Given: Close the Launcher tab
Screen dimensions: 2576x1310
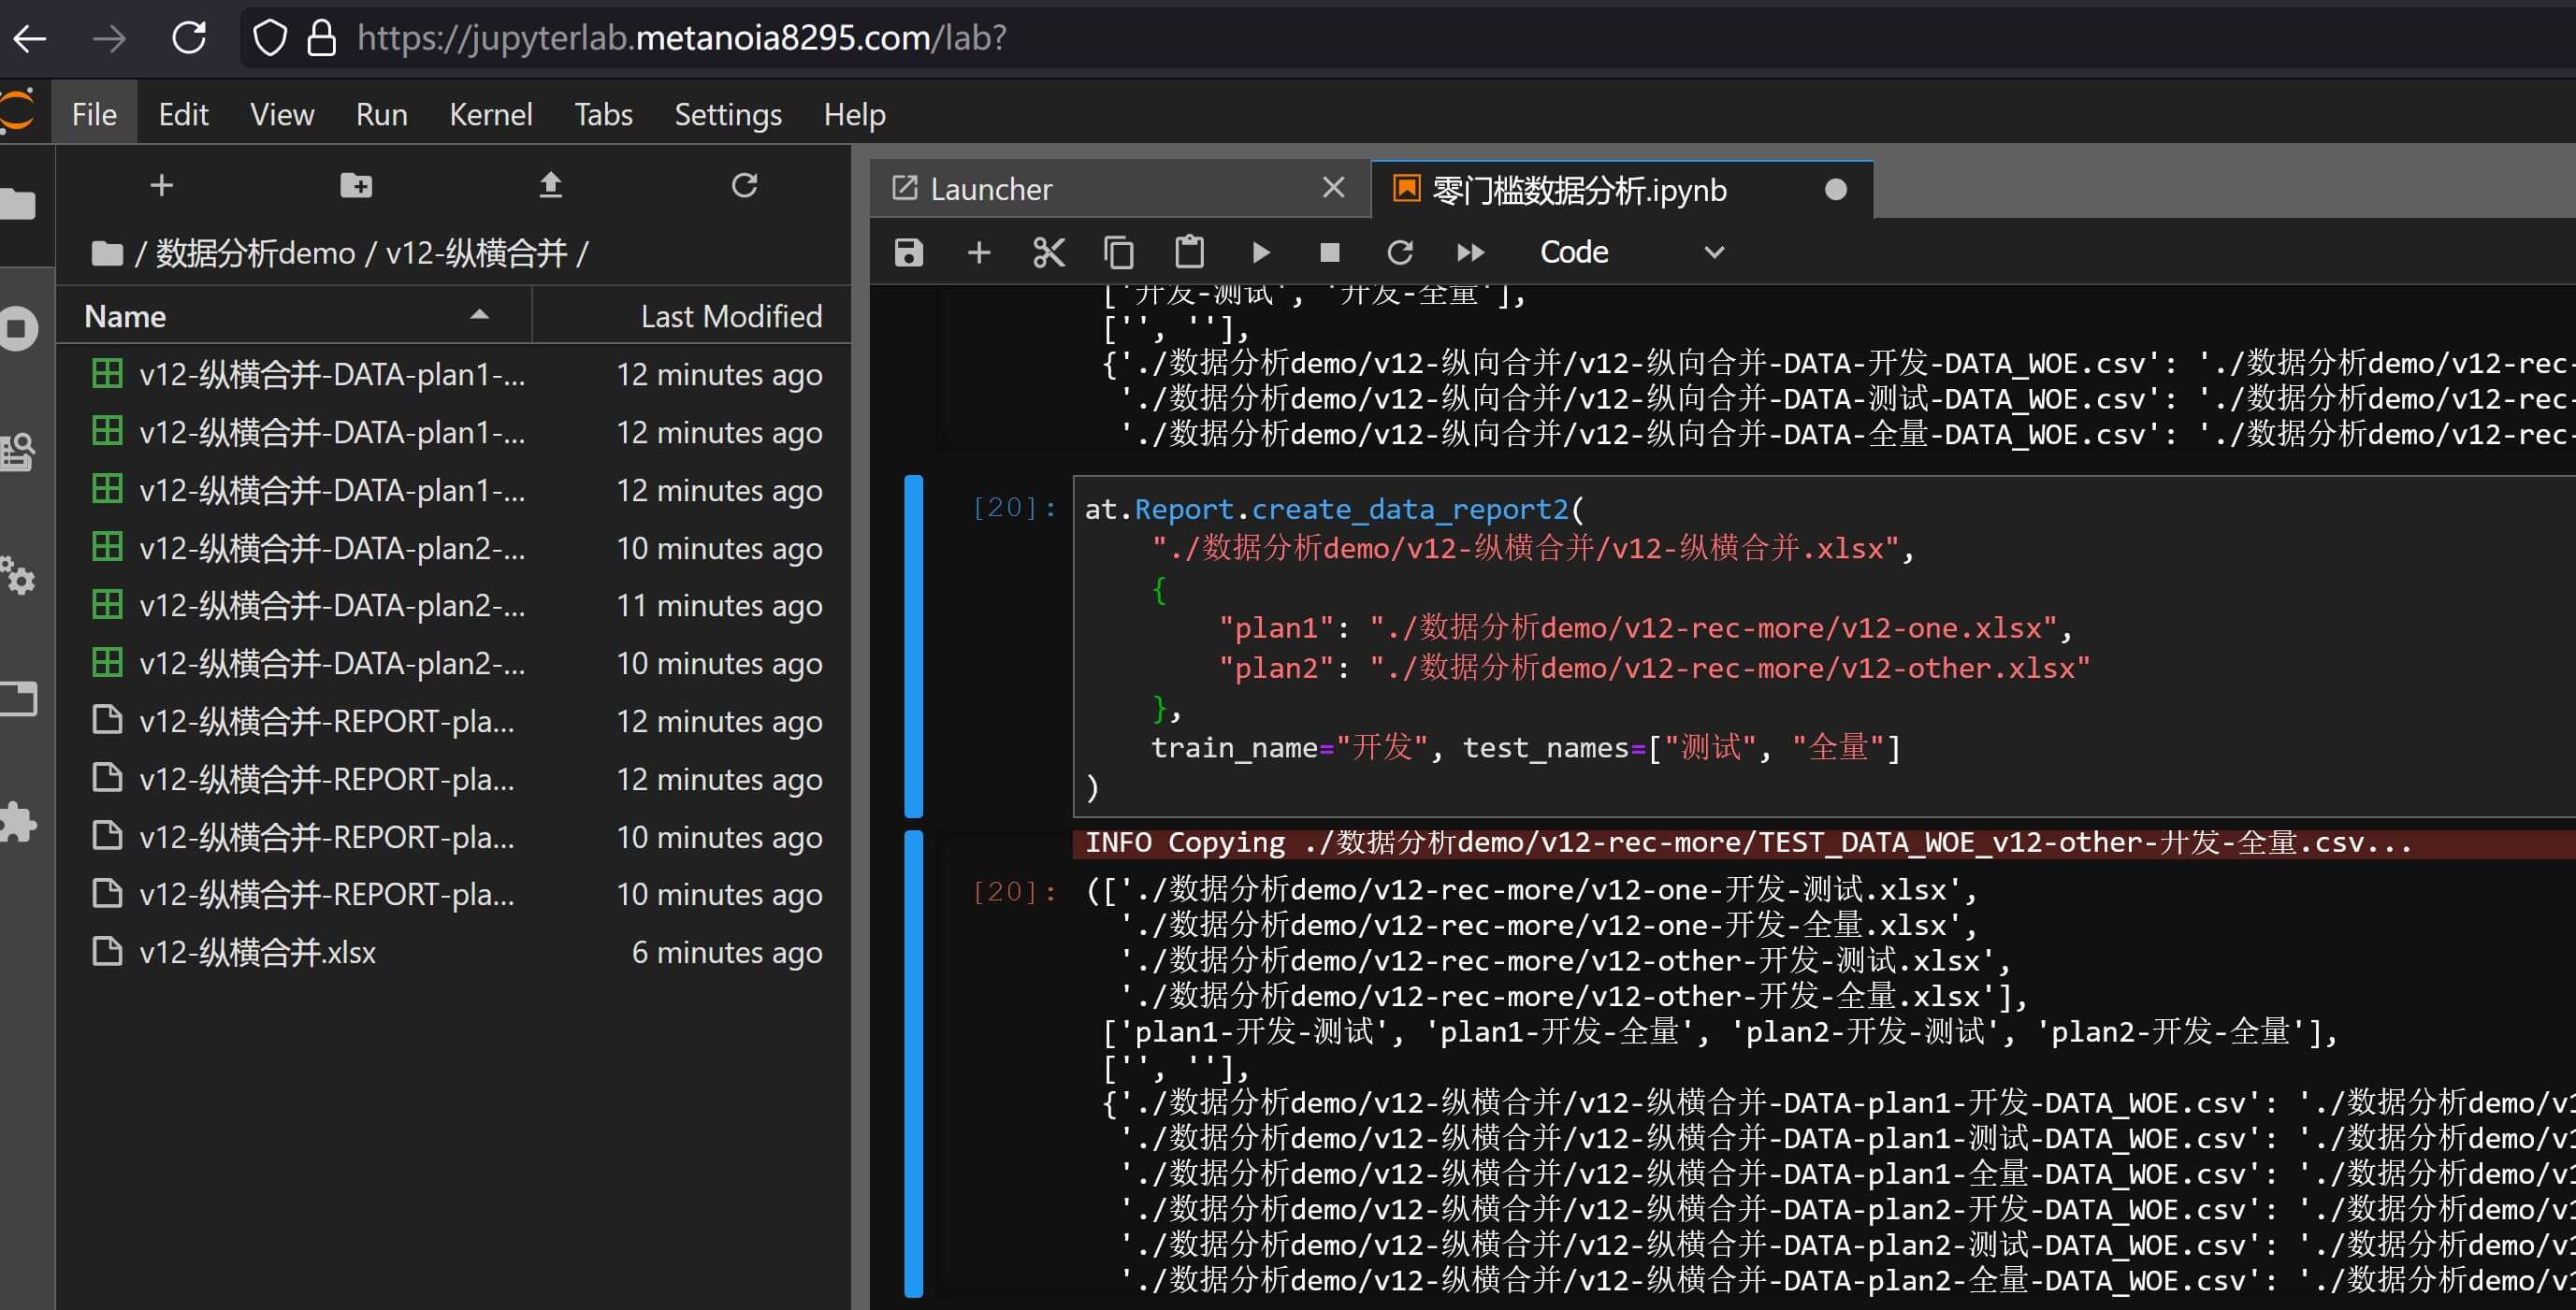Looking at the screenshot, I should click(x=1333, y=188).
